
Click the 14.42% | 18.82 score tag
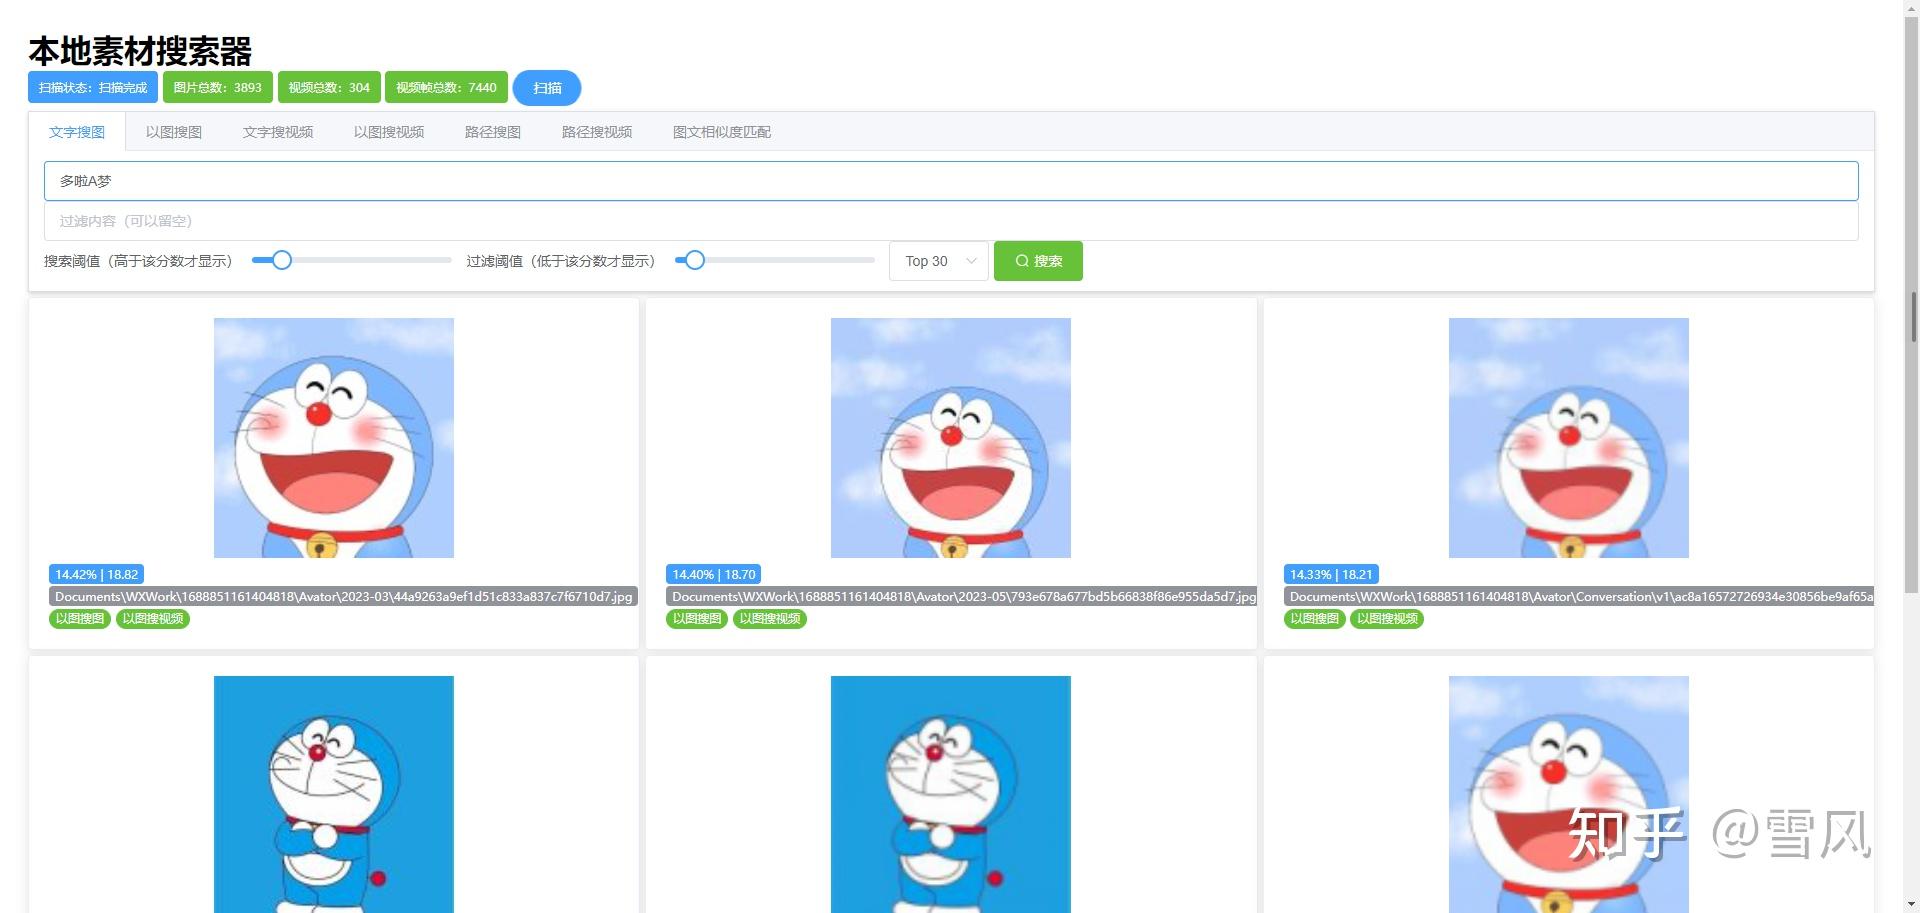[x=97, y=575]
